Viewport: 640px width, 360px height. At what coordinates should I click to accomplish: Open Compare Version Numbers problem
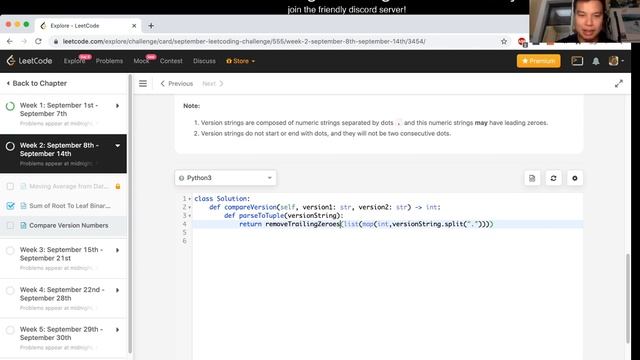click(69, 225)
